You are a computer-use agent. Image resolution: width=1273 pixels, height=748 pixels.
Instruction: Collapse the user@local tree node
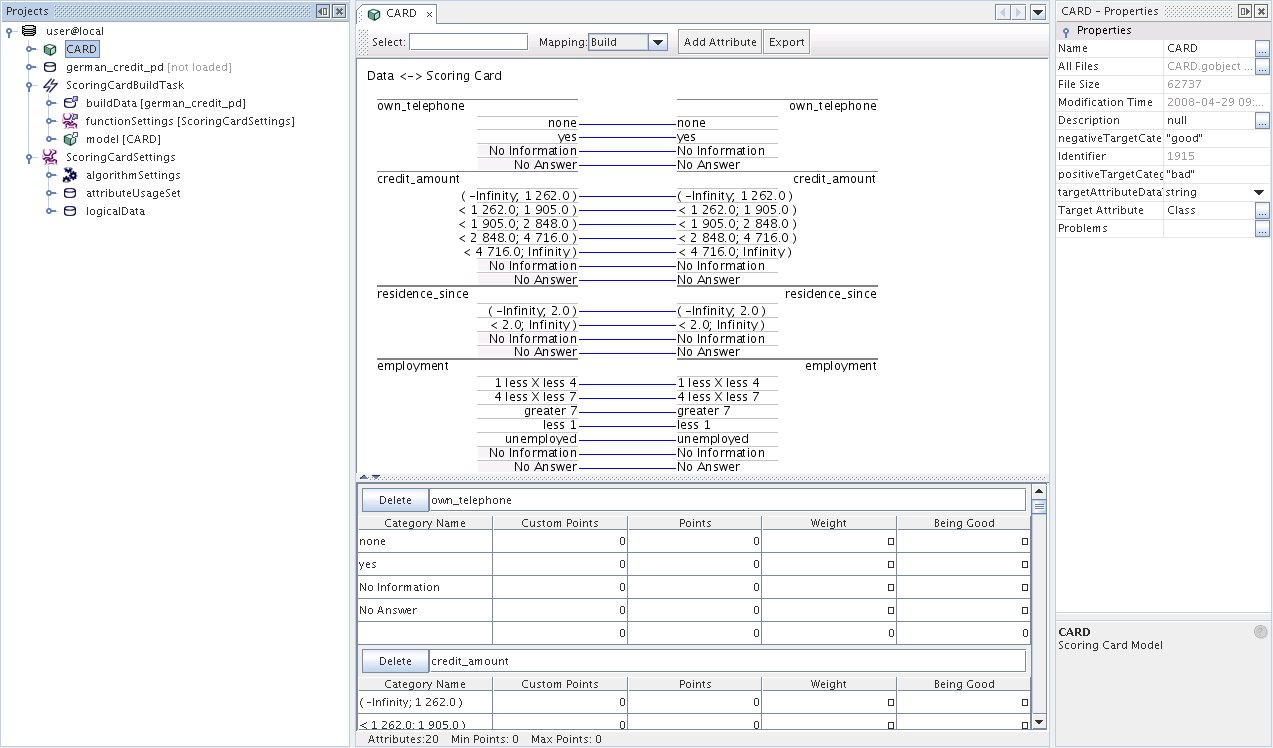10,31
